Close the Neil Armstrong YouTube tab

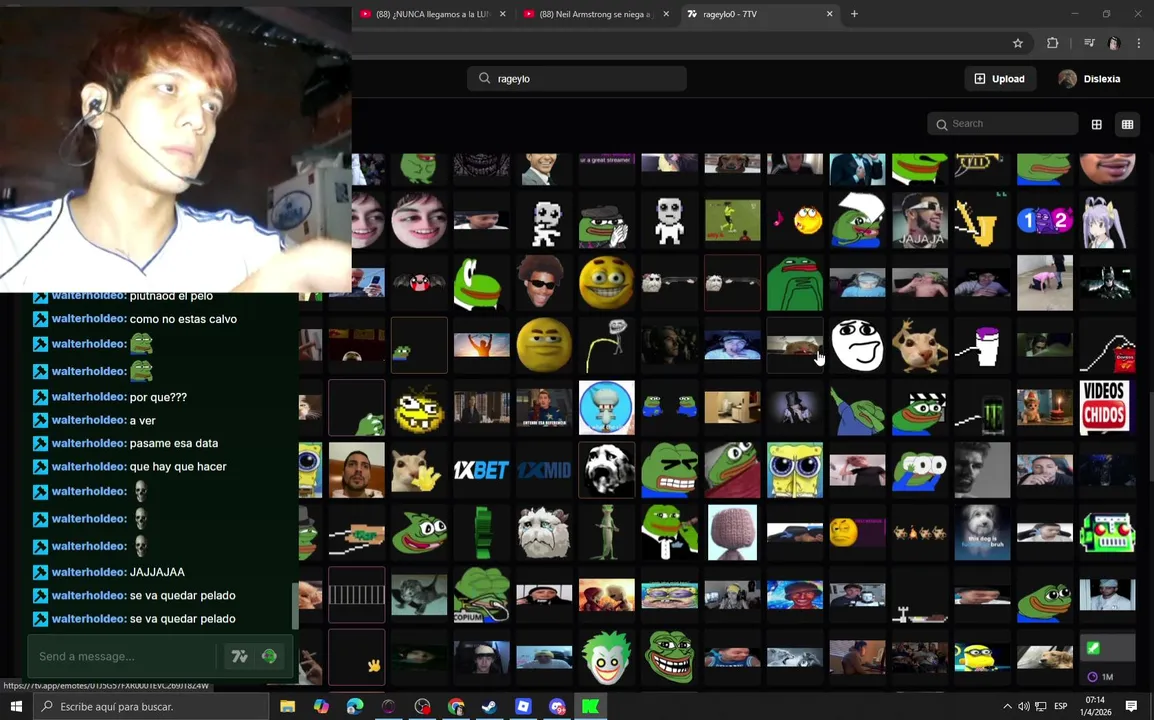pyautogui.click(x=666, y=14)
